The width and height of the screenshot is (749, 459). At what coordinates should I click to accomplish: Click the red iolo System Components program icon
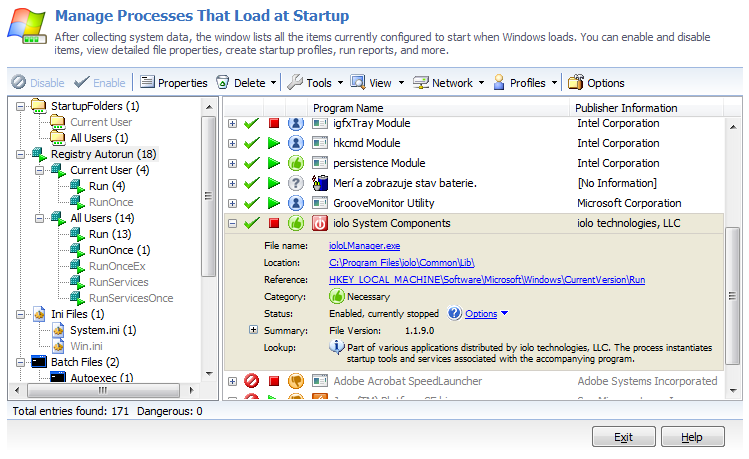click(320, 223)
